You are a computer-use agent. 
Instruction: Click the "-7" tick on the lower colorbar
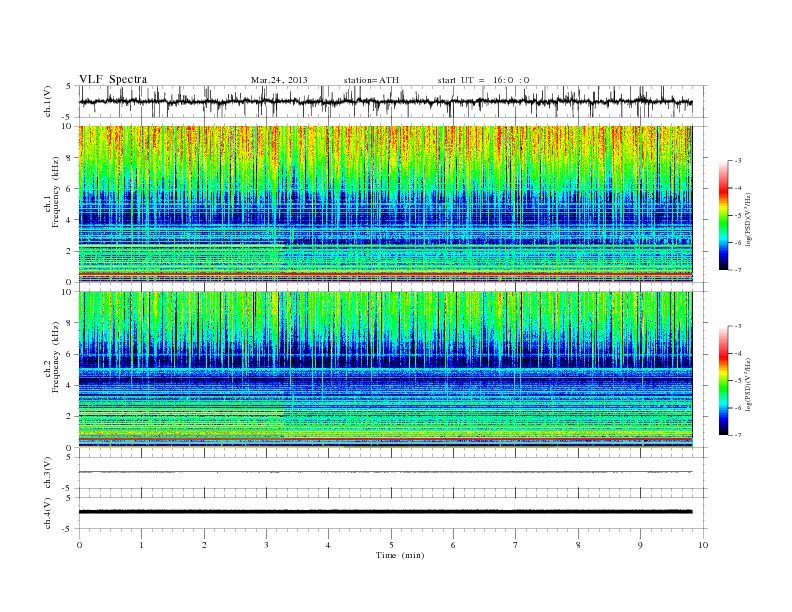click(737, 435)
